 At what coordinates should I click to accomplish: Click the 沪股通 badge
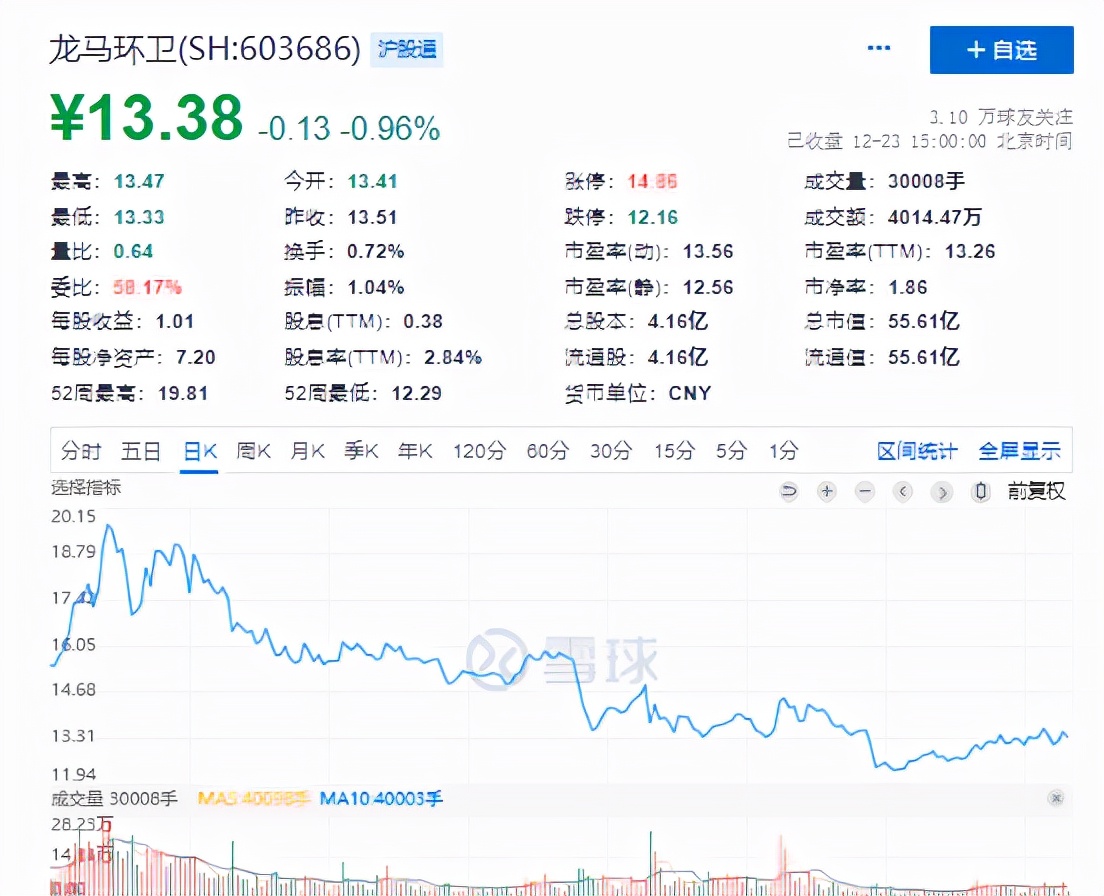[407, 49]
